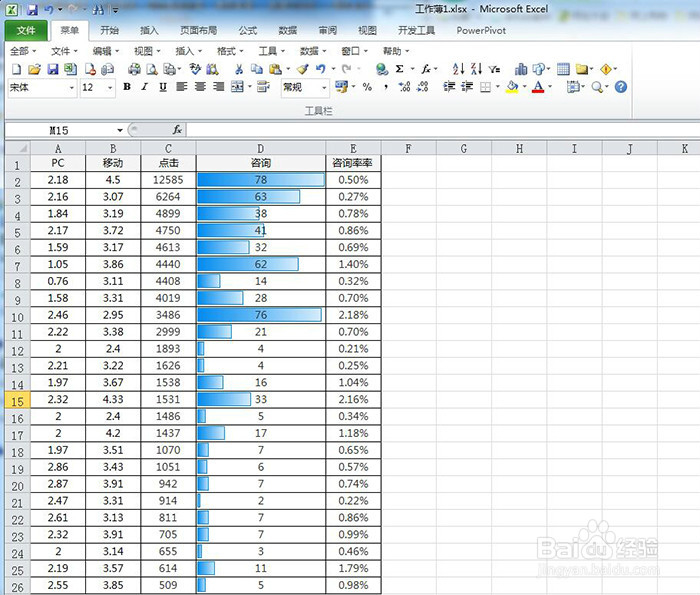The image size is (700, 595).
Task: Click the Percent style icon
Action: click(x=367, y=87)
